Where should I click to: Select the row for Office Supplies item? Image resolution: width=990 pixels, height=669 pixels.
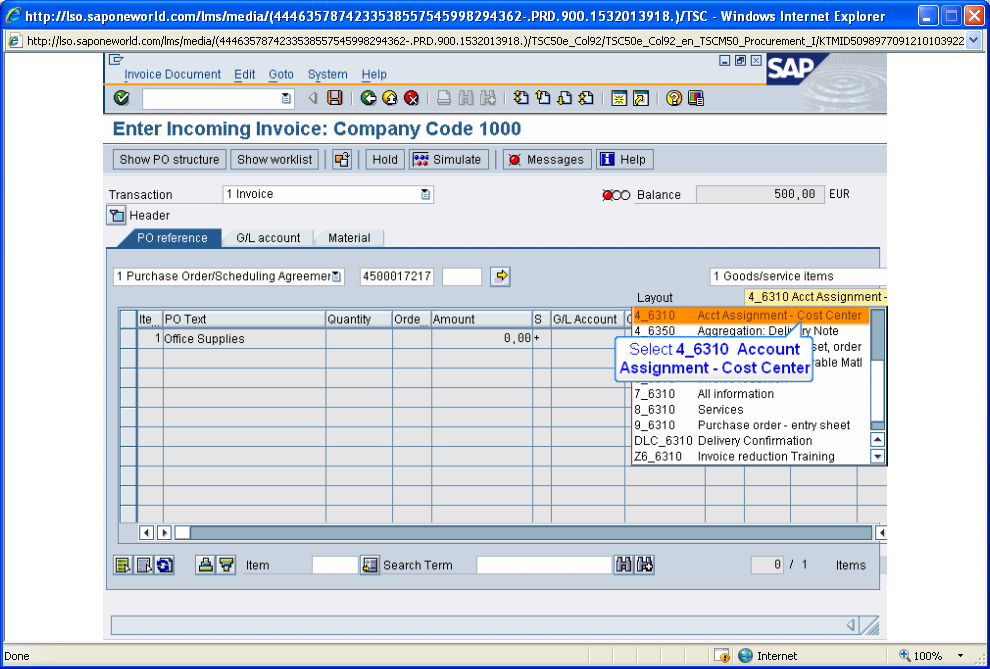point(129,338)
